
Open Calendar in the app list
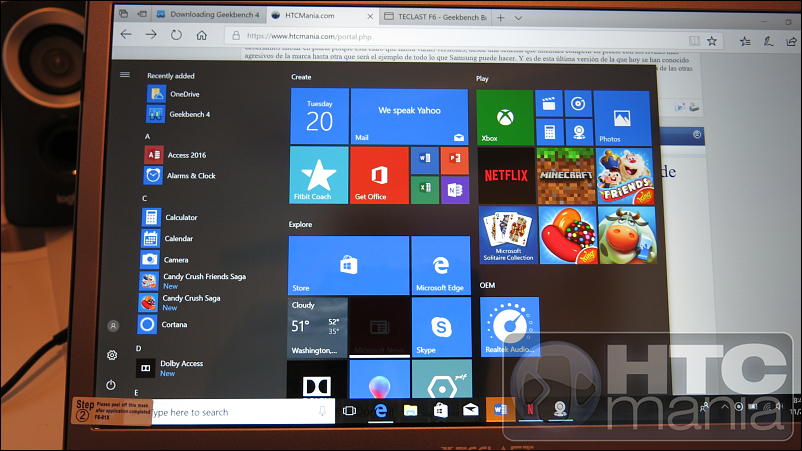167,238
